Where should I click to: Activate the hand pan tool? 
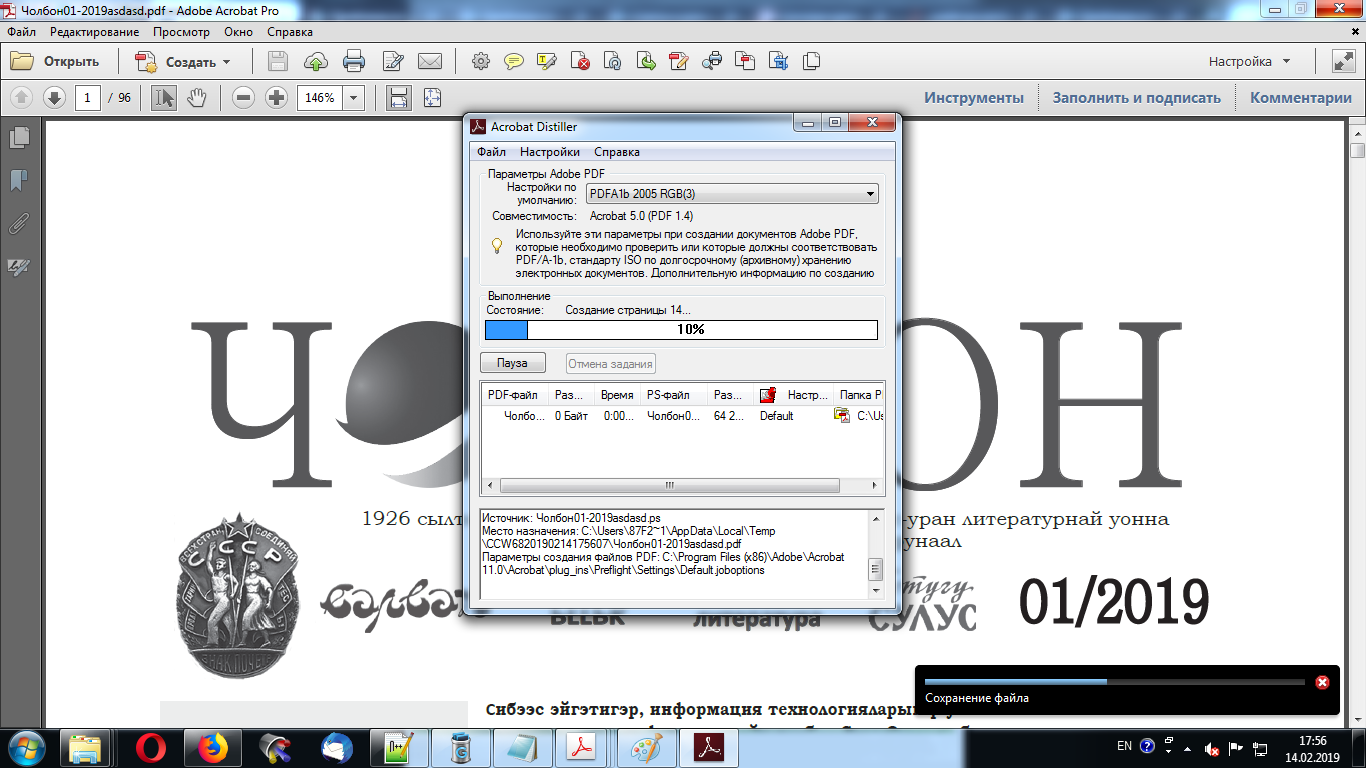196,98
